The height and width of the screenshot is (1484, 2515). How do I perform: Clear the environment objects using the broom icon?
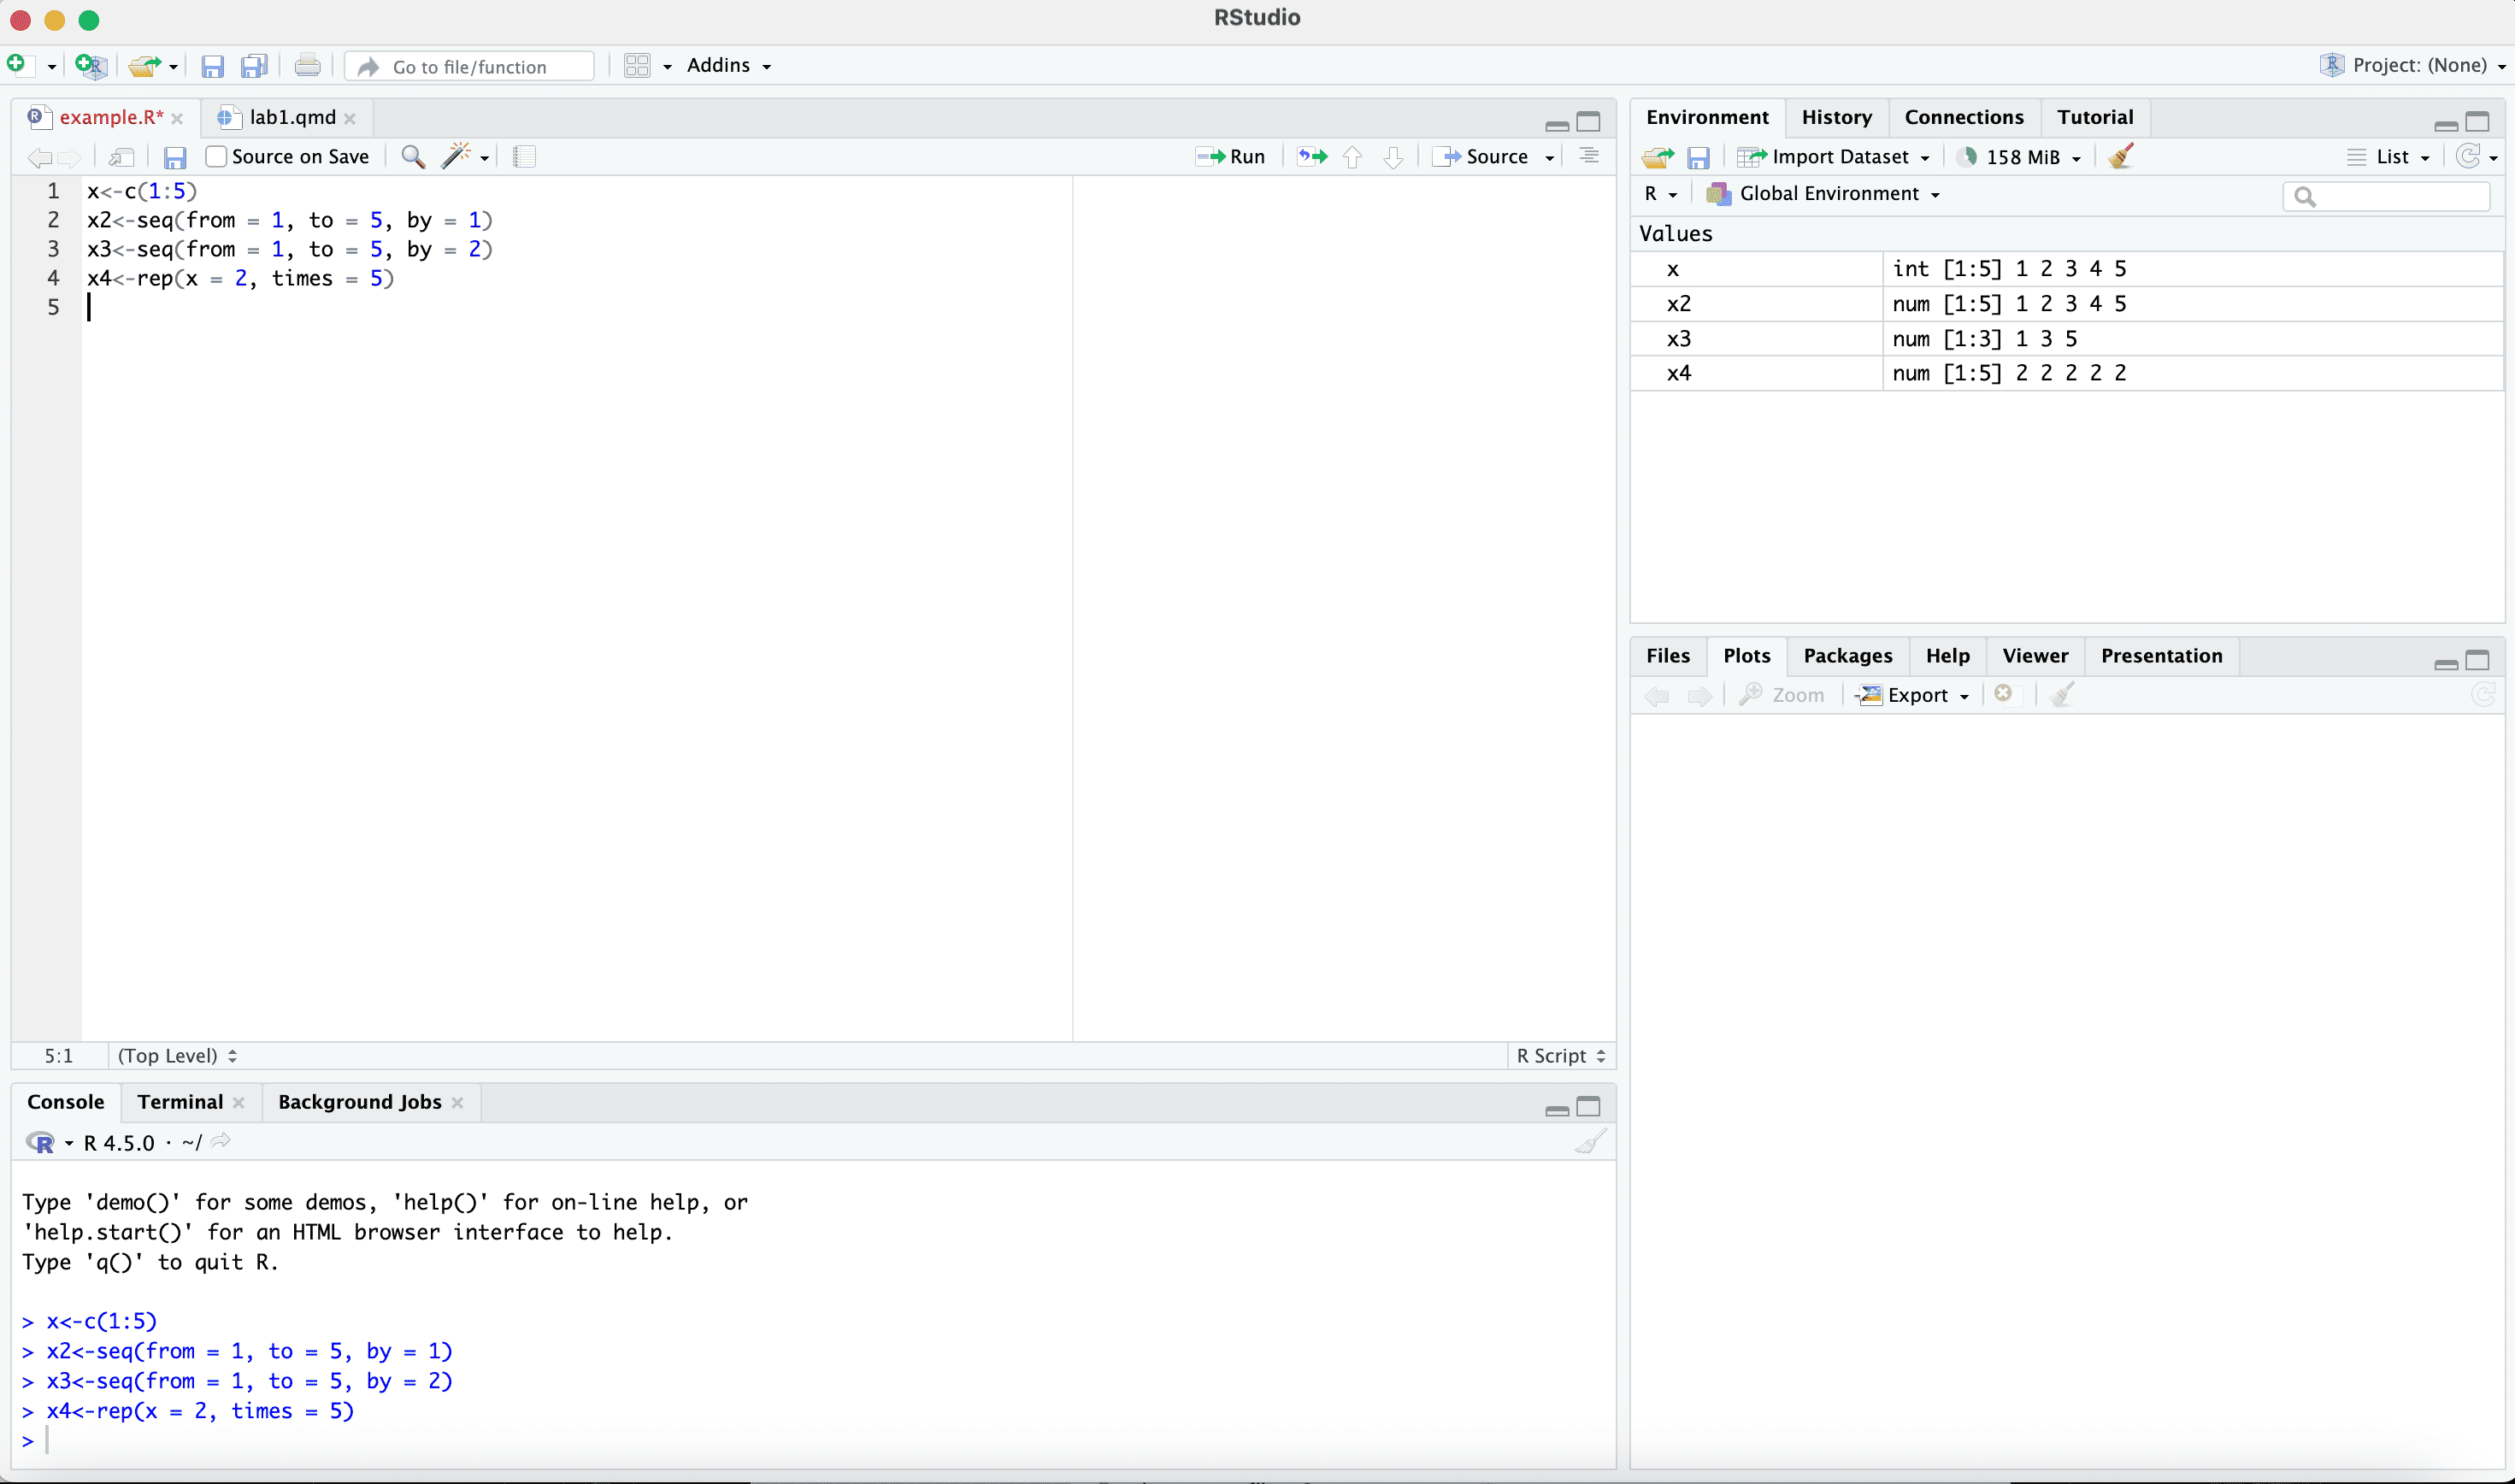[2121, 157]
